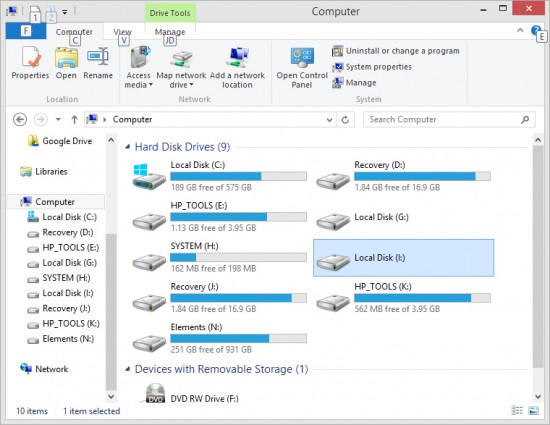Open Control Panel from the ribbon
The height and width of the screenshot is (425, 550).
302,67
